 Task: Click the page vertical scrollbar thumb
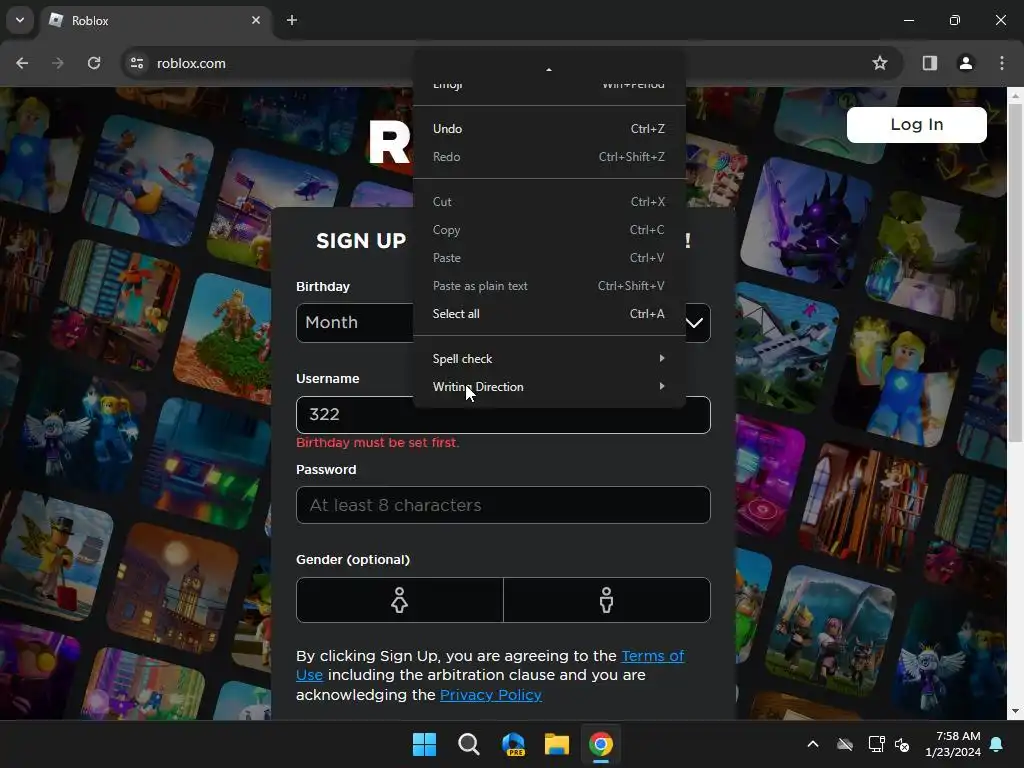(x=1015, y=273)
